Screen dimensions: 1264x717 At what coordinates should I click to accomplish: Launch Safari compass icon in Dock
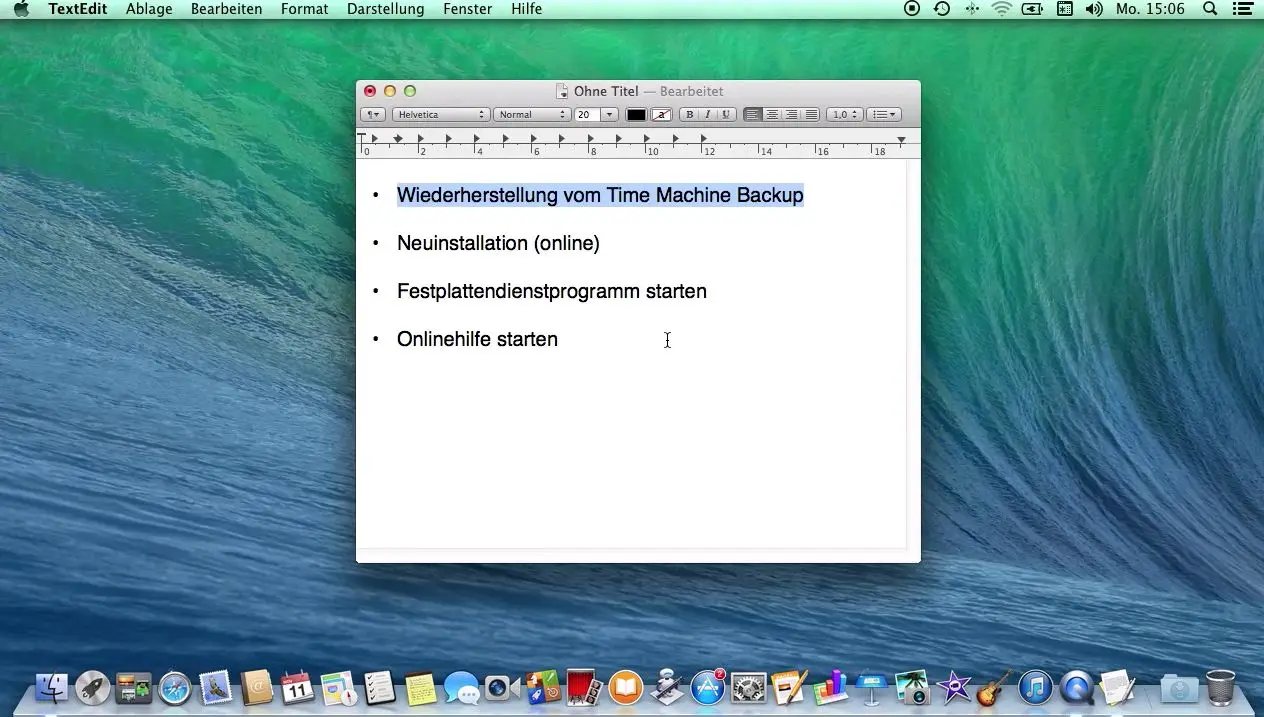[x=174, y=687]
